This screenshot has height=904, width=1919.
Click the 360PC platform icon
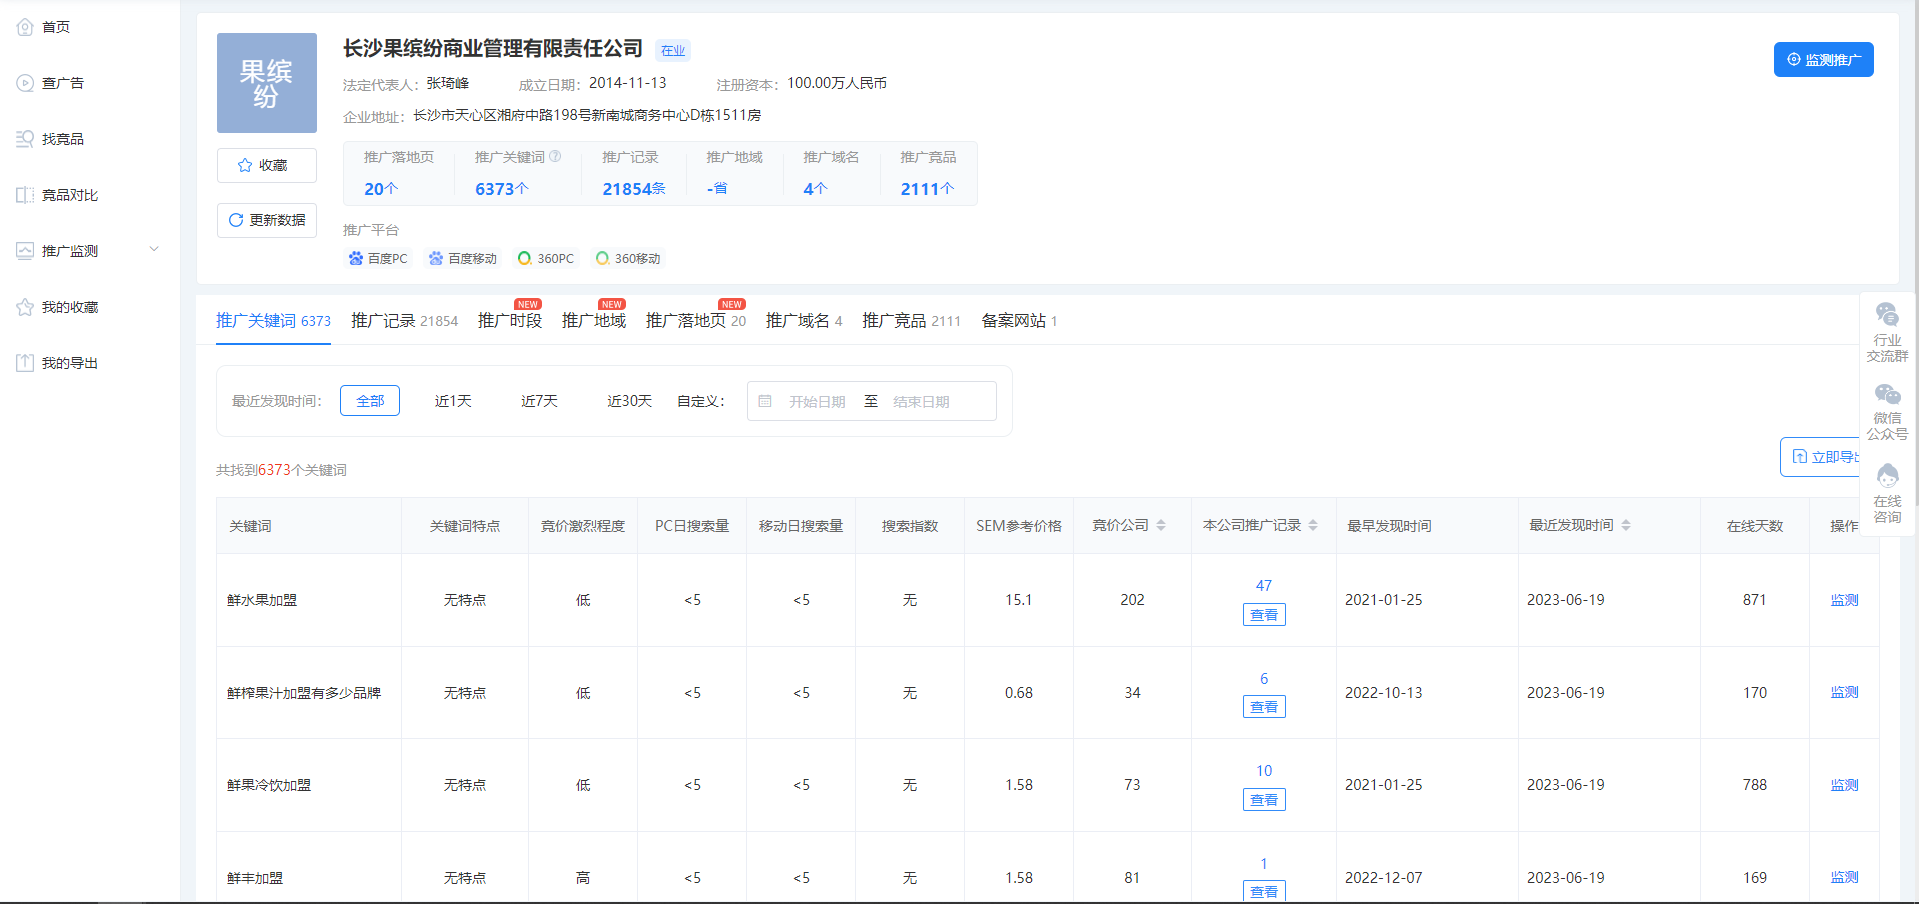point(524,258)
